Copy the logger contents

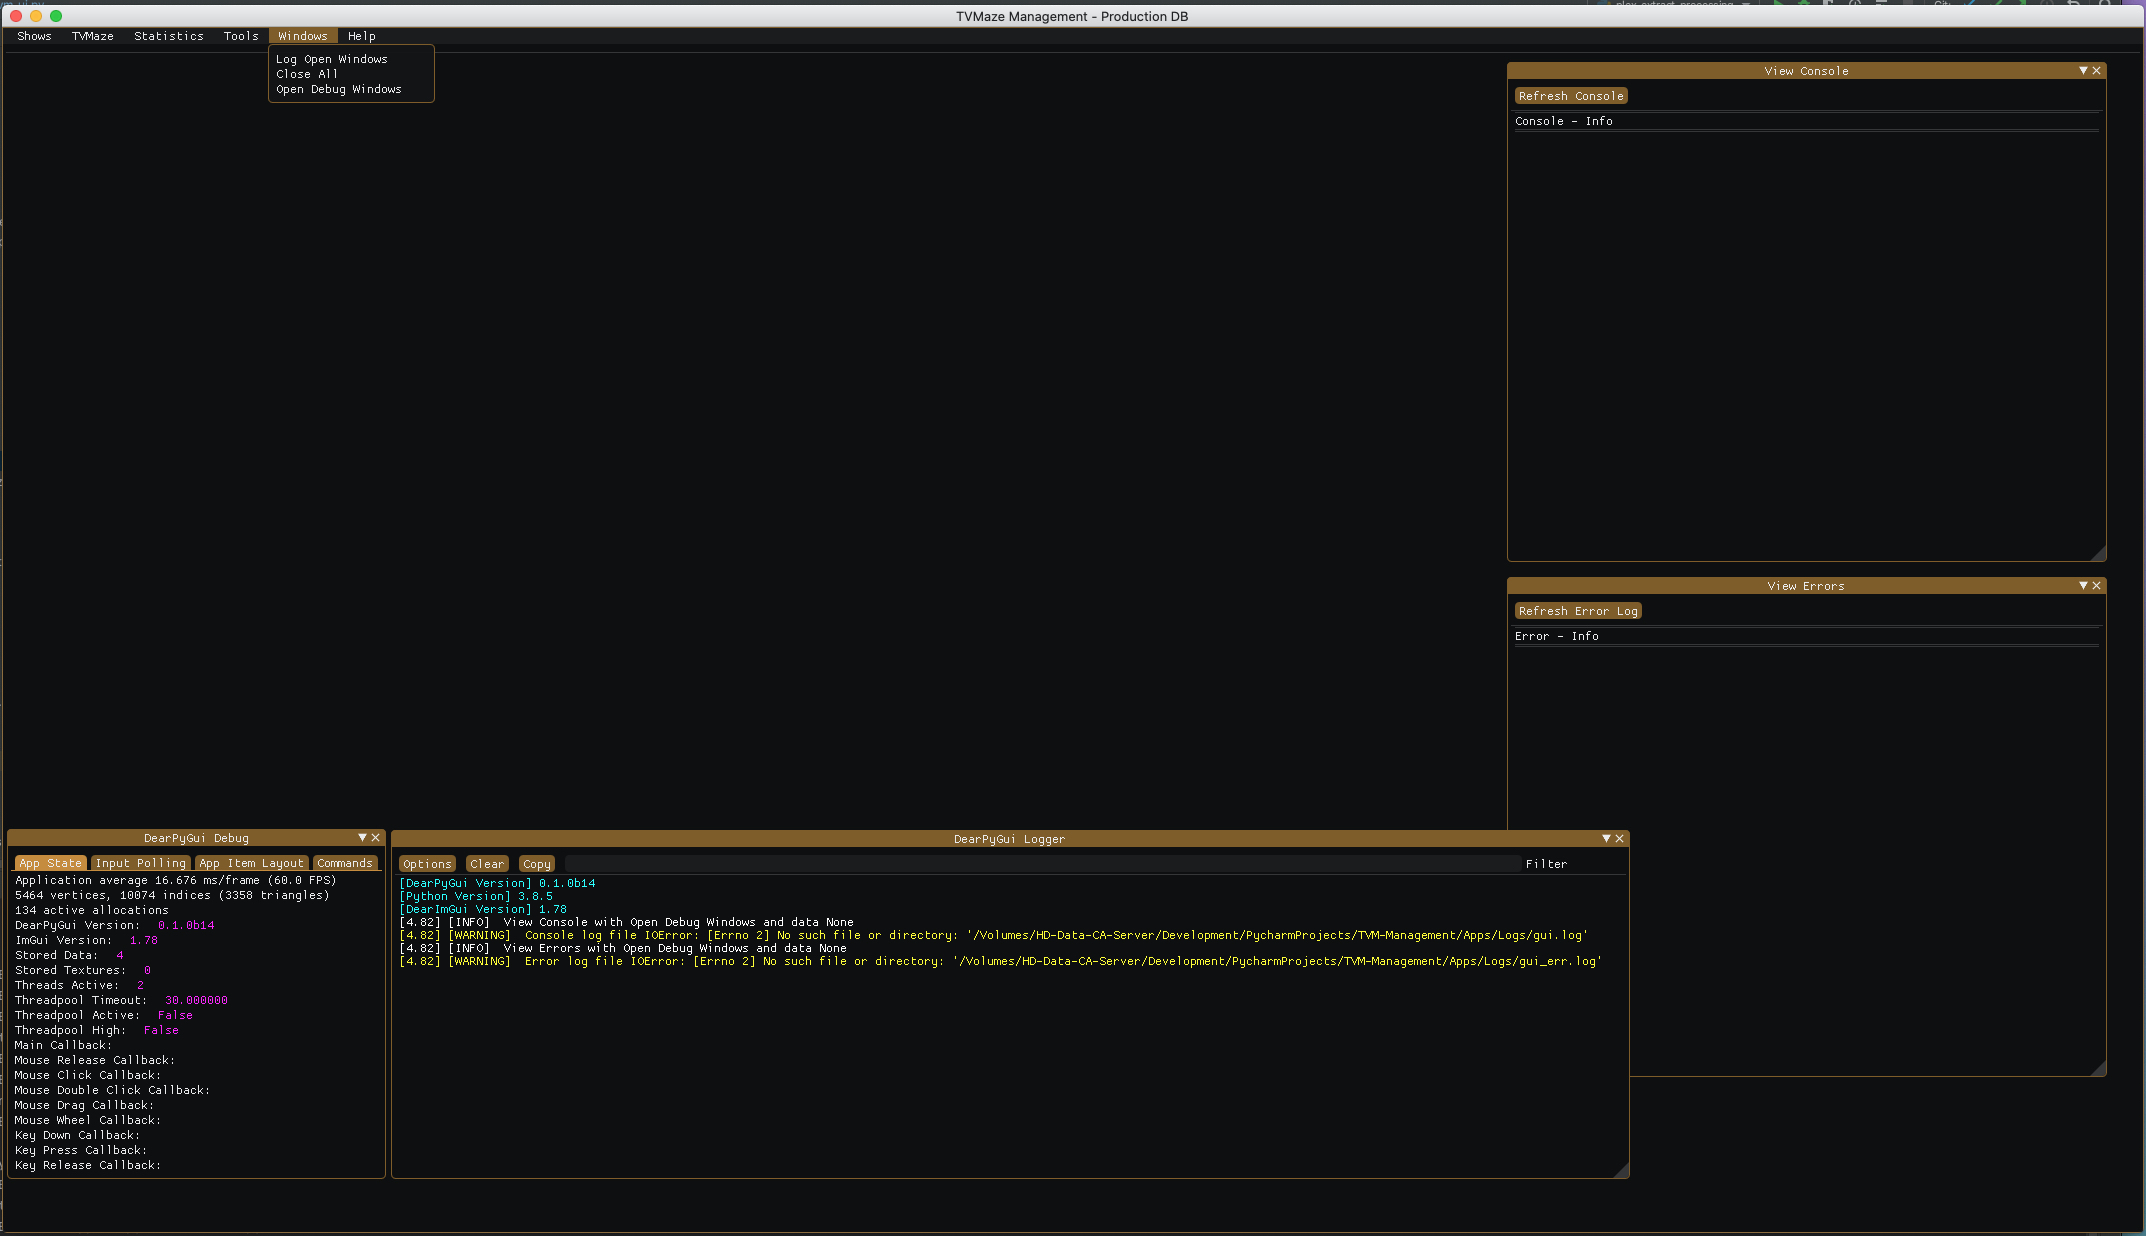[x=536, y=863]
